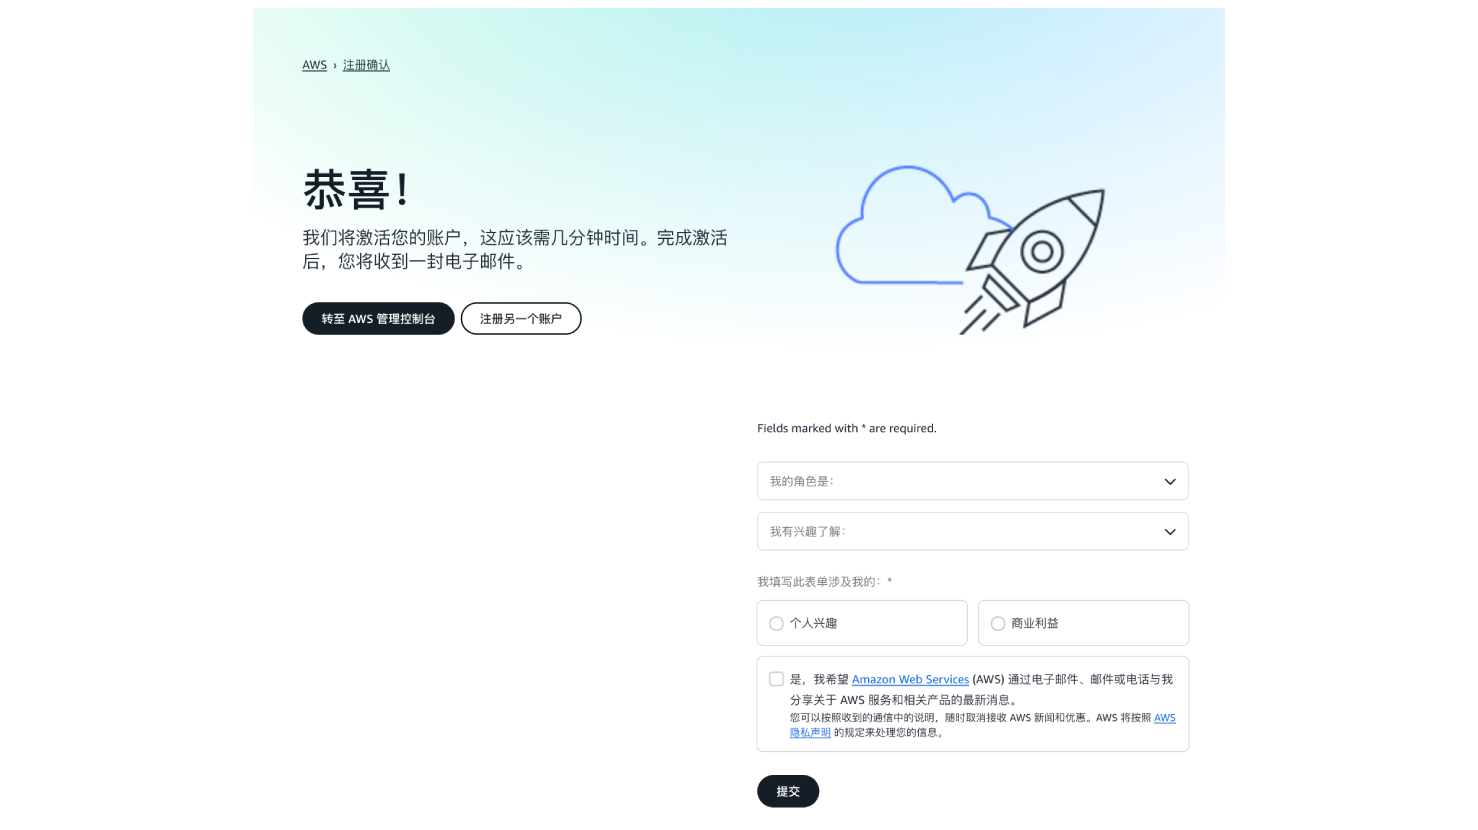Open the AWS 隐私声明 privacy link

[983, 725]
